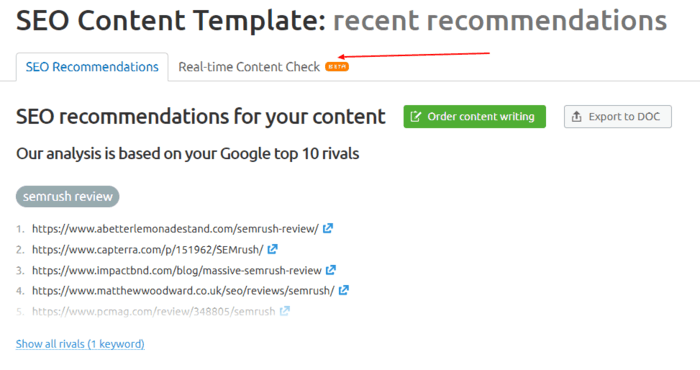
Task: Open the matthewwoodward.co.uk reviews link
Action: point(183,291)
